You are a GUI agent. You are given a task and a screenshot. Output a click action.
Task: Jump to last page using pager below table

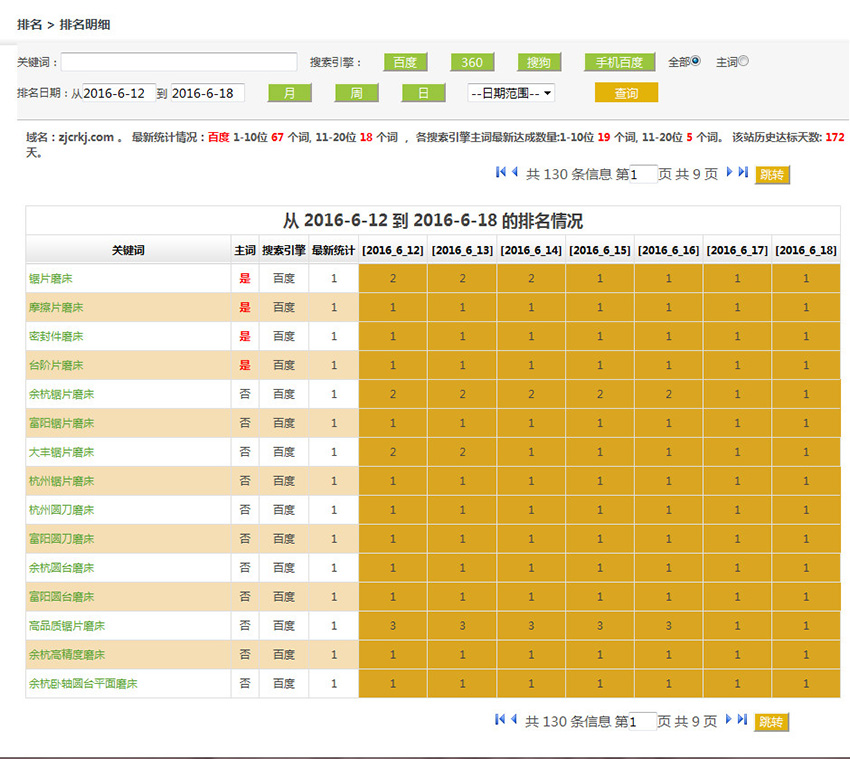(x=743, y=720)
